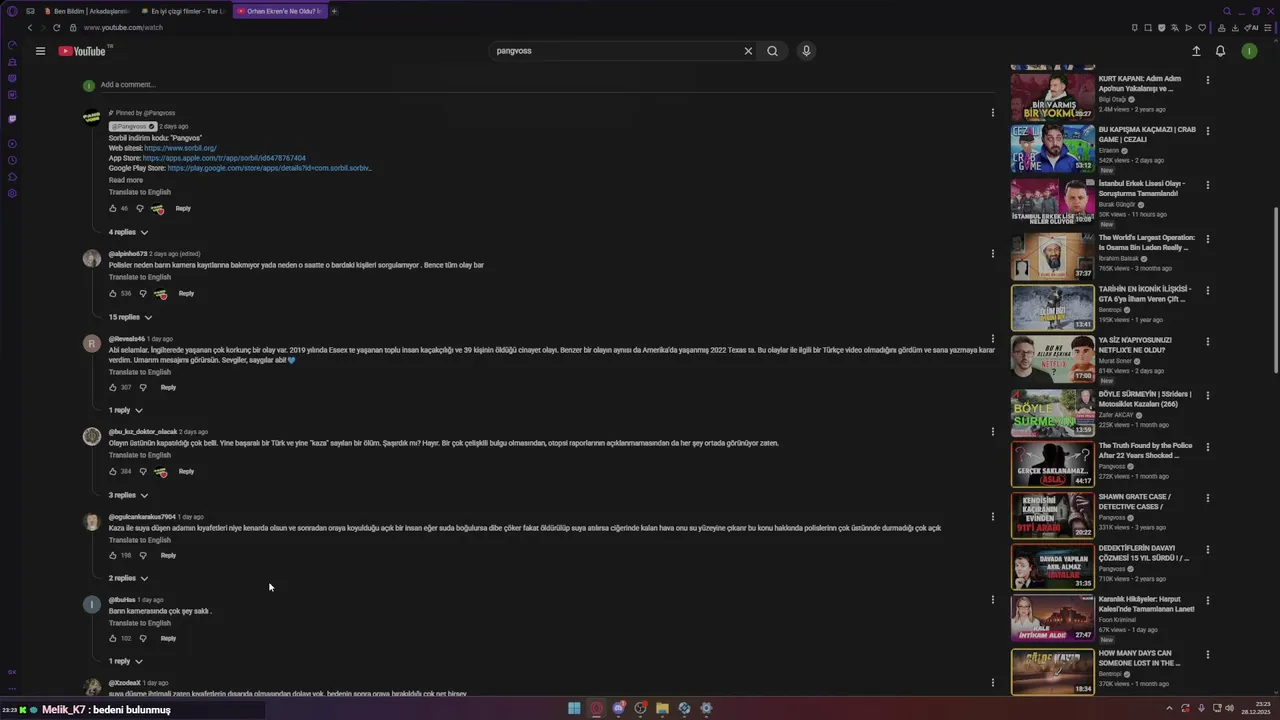Expand pinned comment with Read more
Screen dimensions: 1280x720
(126, 180)
